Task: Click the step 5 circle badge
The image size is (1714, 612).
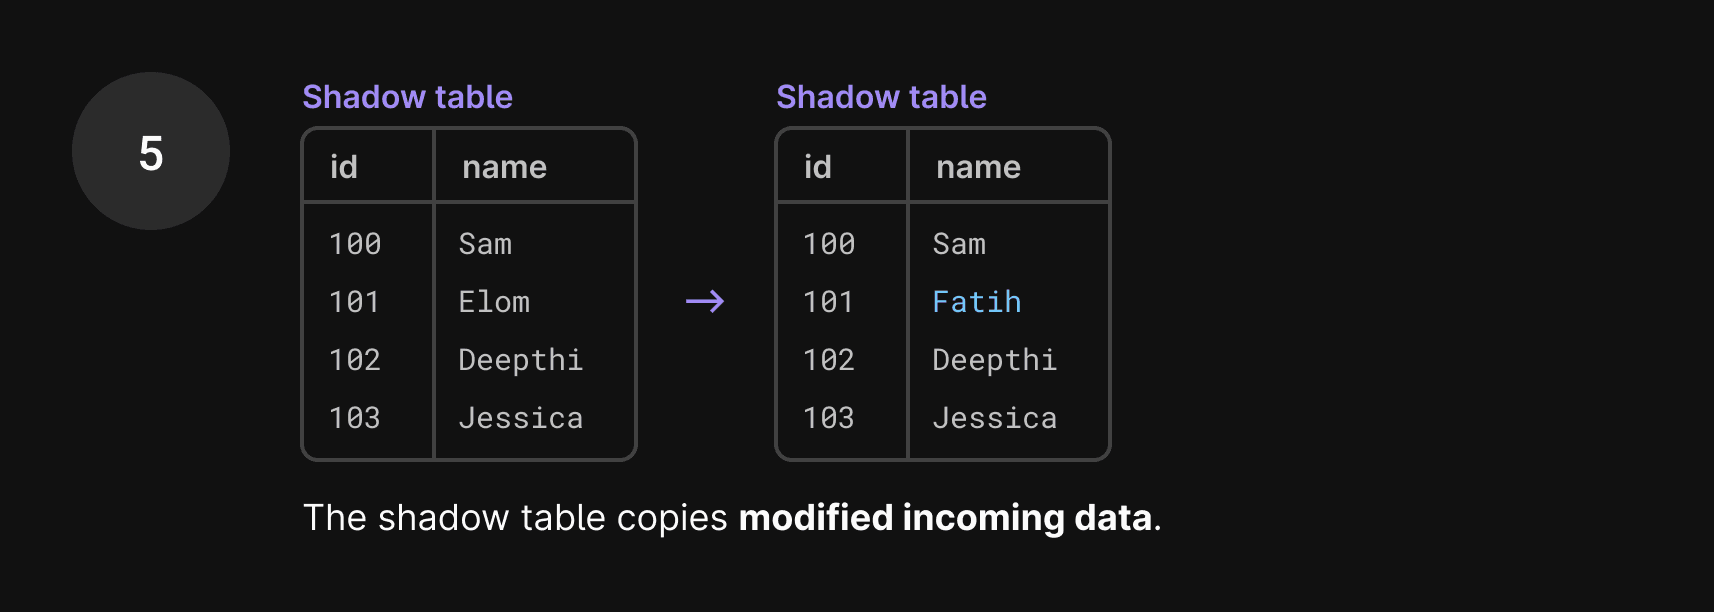Action: click(x=151, y=151)
